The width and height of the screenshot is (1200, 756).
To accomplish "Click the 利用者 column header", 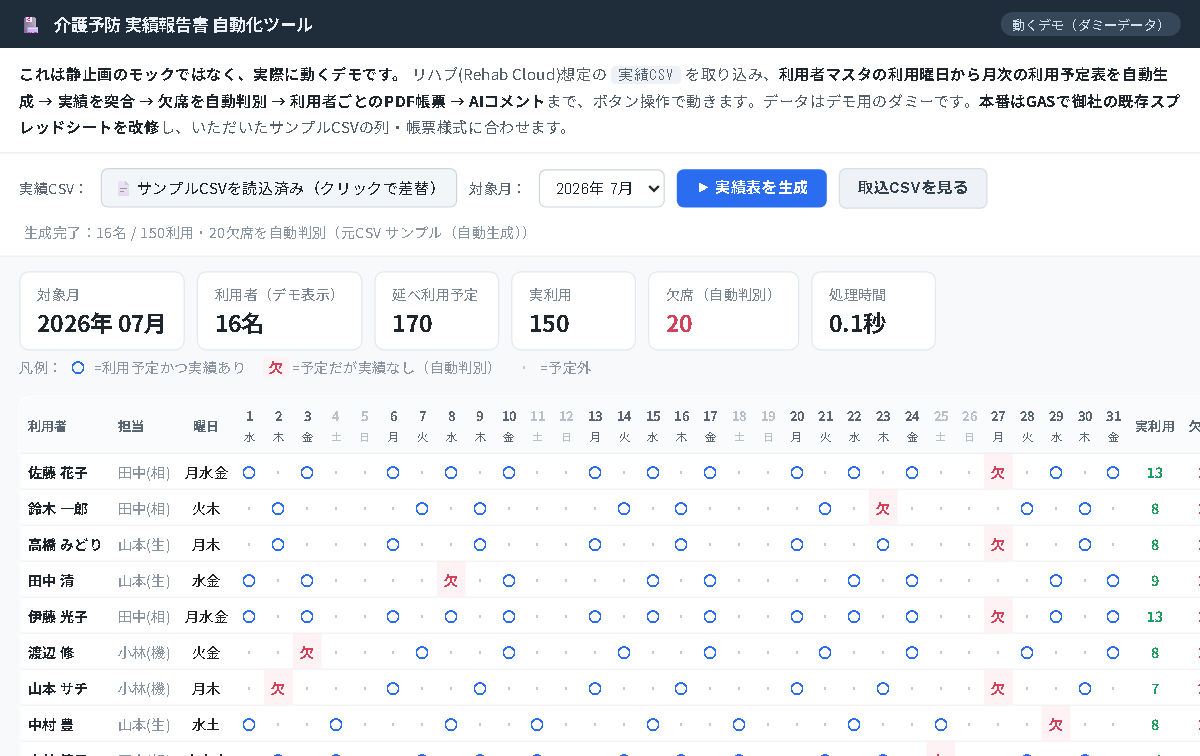I will pyautogui.click(x=47, y=426).
